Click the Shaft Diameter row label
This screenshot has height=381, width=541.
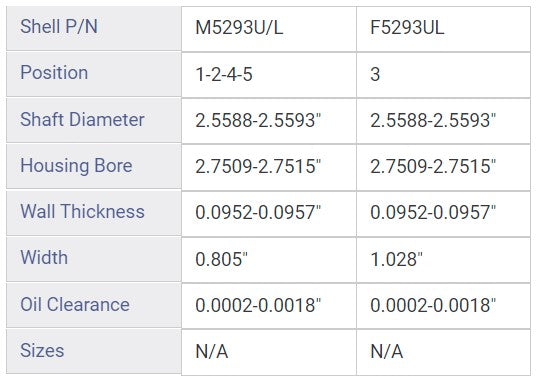click(94, 120)
